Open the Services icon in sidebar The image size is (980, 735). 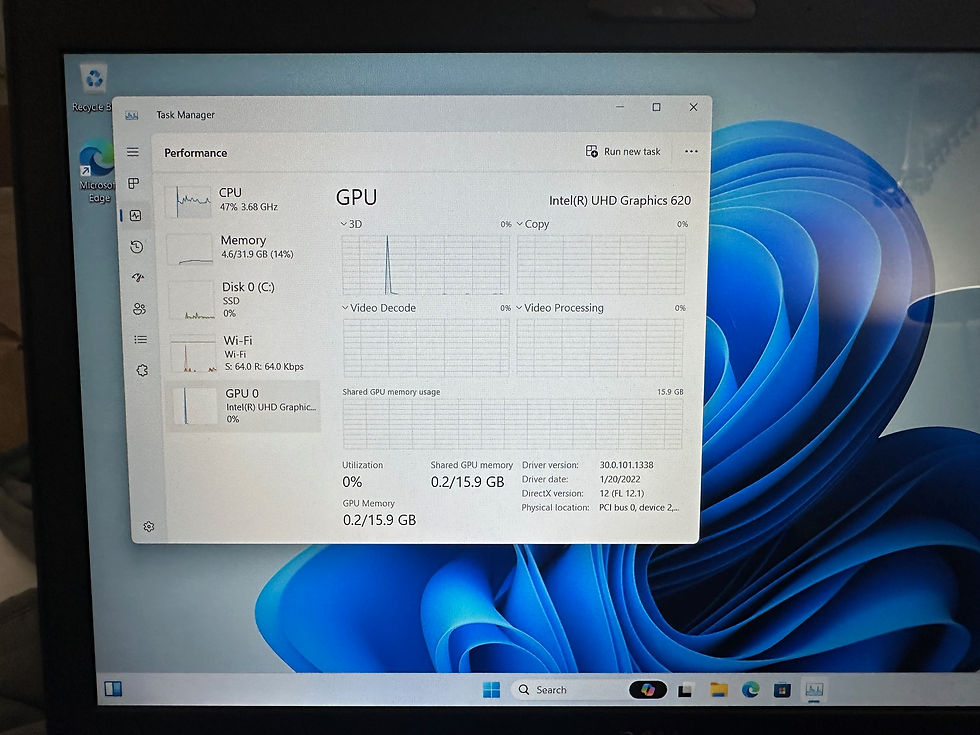(142, 370)
